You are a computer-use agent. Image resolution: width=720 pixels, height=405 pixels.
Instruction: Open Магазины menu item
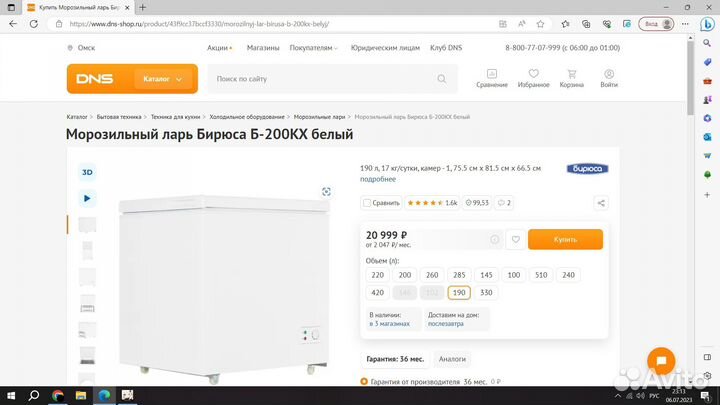click(263, 48)
